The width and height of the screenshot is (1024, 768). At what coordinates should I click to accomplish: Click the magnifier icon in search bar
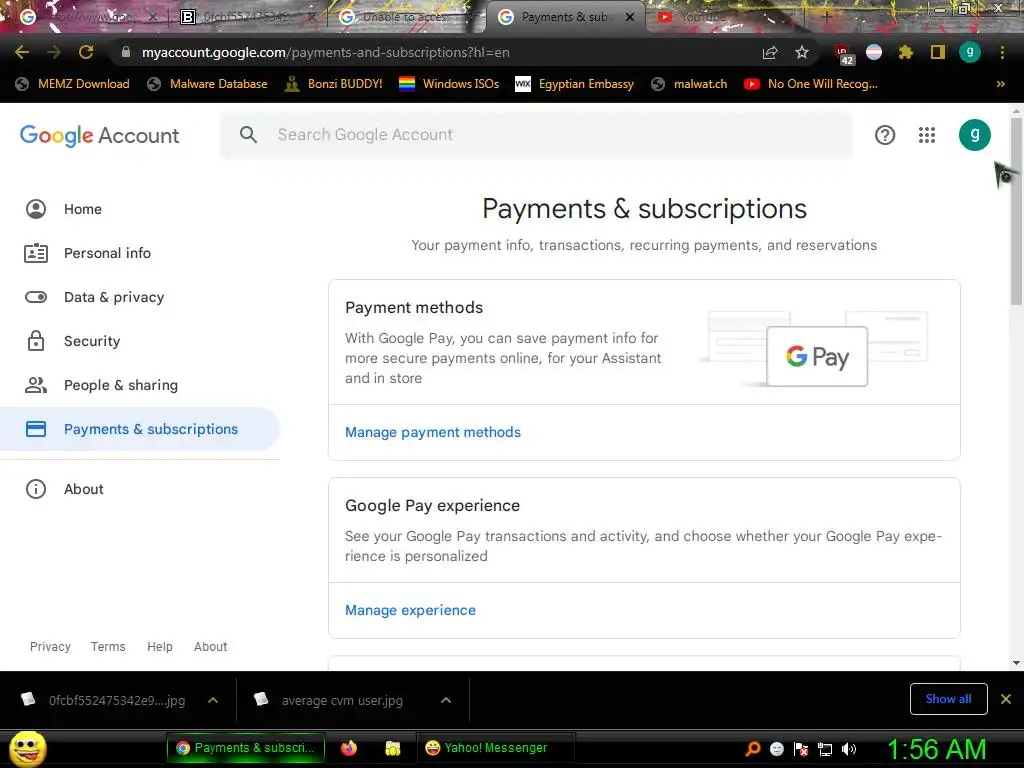click(248, 135)
